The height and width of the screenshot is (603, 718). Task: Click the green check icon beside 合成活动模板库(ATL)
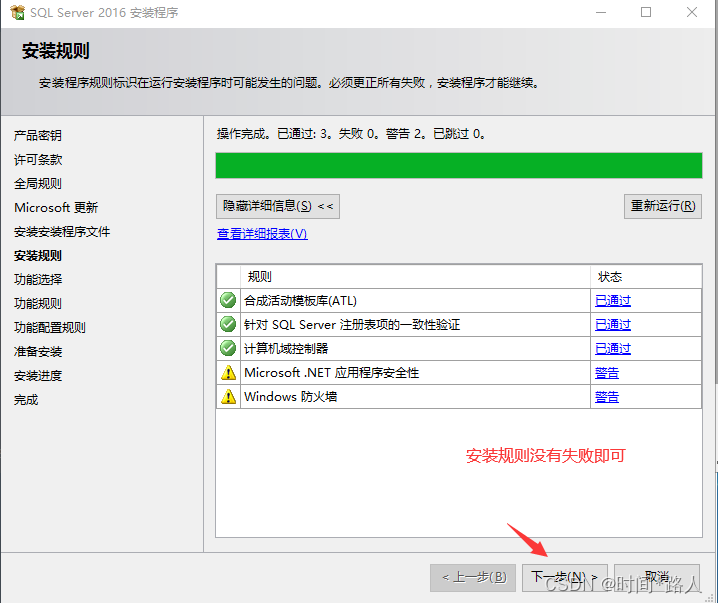tap(228, 300)
